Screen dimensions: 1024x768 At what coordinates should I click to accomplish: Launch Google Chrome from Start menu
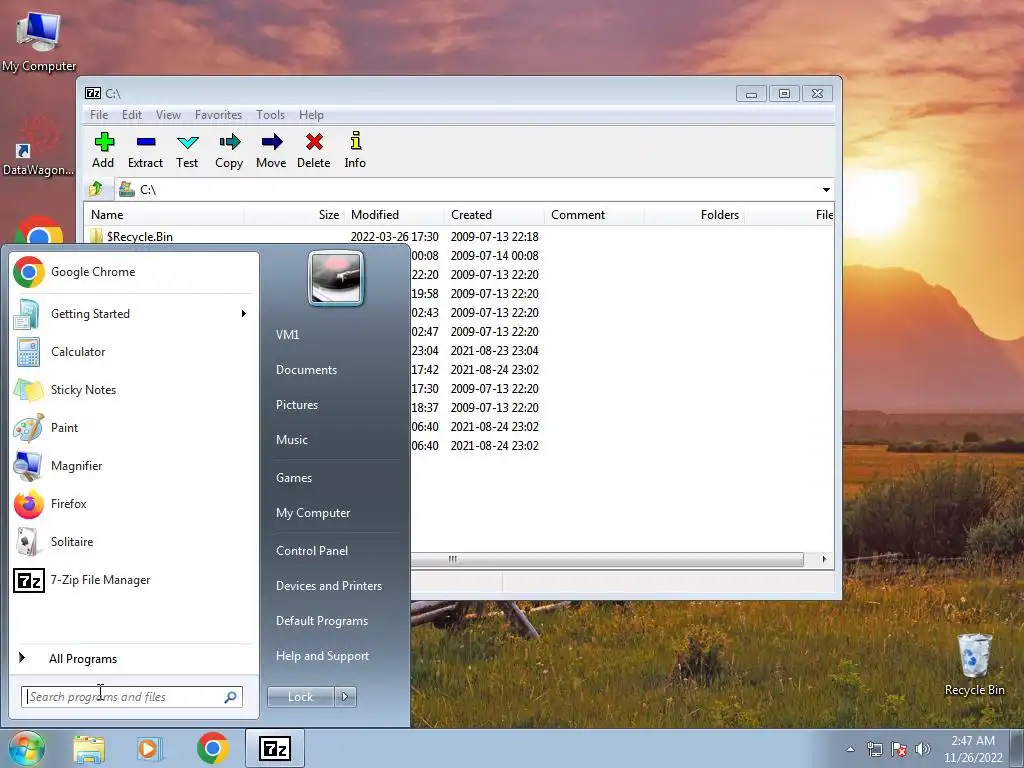133,272
